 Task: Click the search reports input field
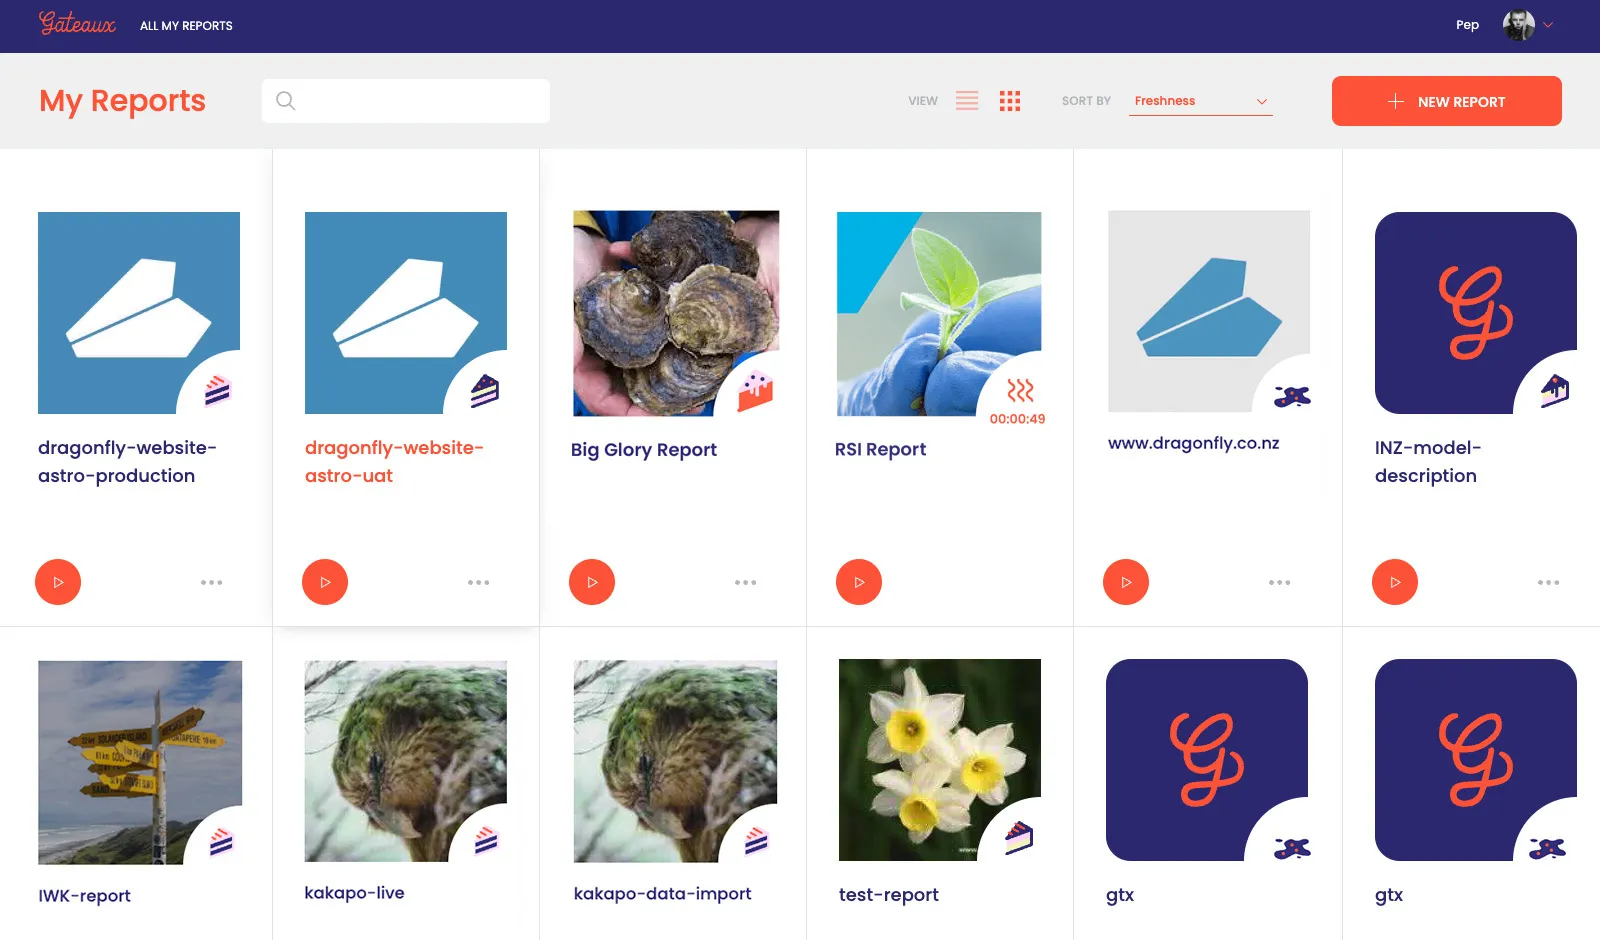(406, 101)
